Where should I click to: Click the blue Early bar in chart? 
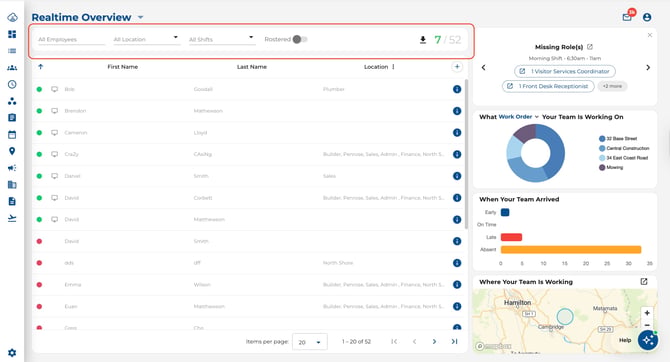click(x=505, y=212)
